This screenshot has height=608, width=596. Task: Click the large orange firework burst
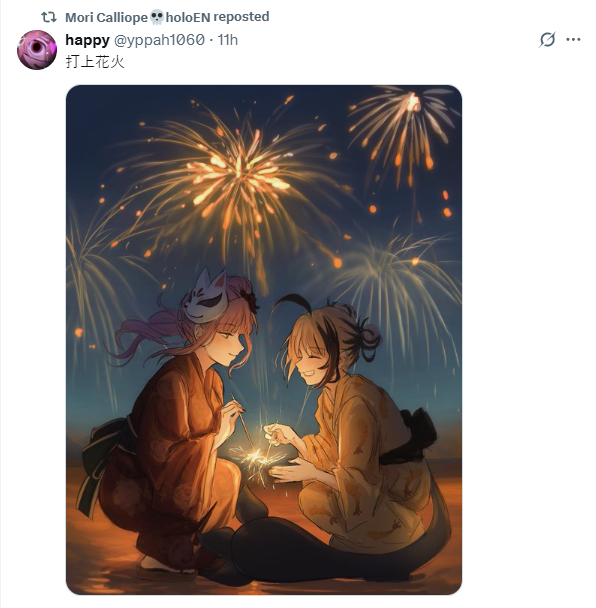tap(239, 173)
